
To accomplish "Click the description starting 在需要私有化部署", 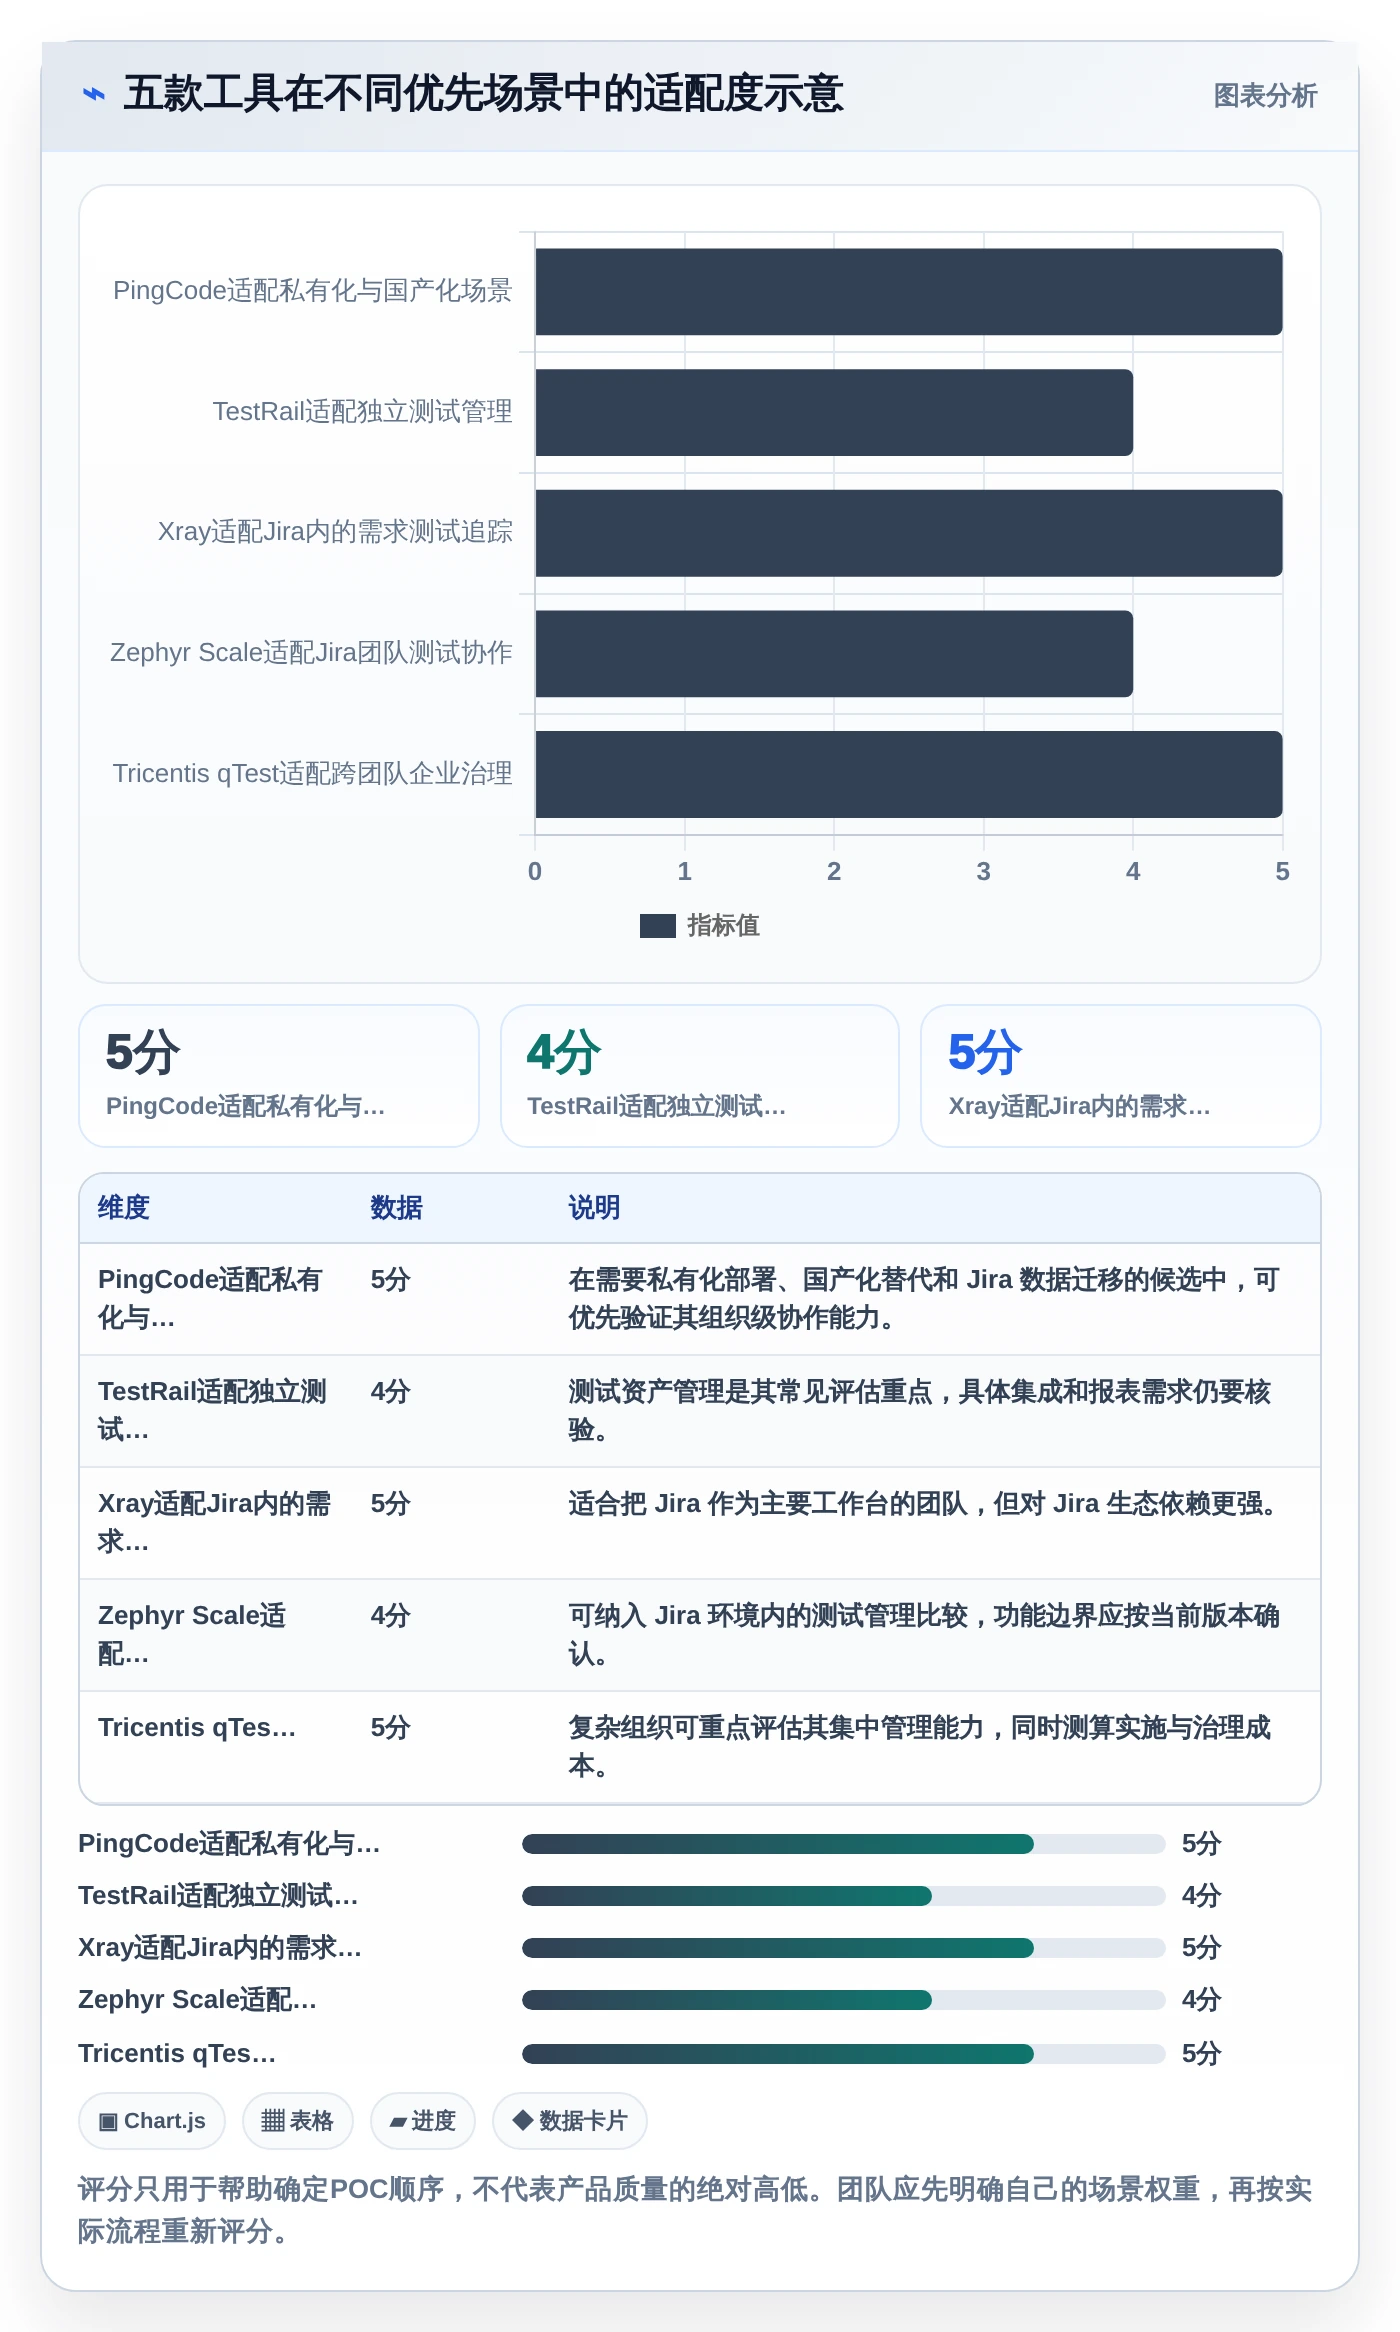I will (x=924, y=1299).
